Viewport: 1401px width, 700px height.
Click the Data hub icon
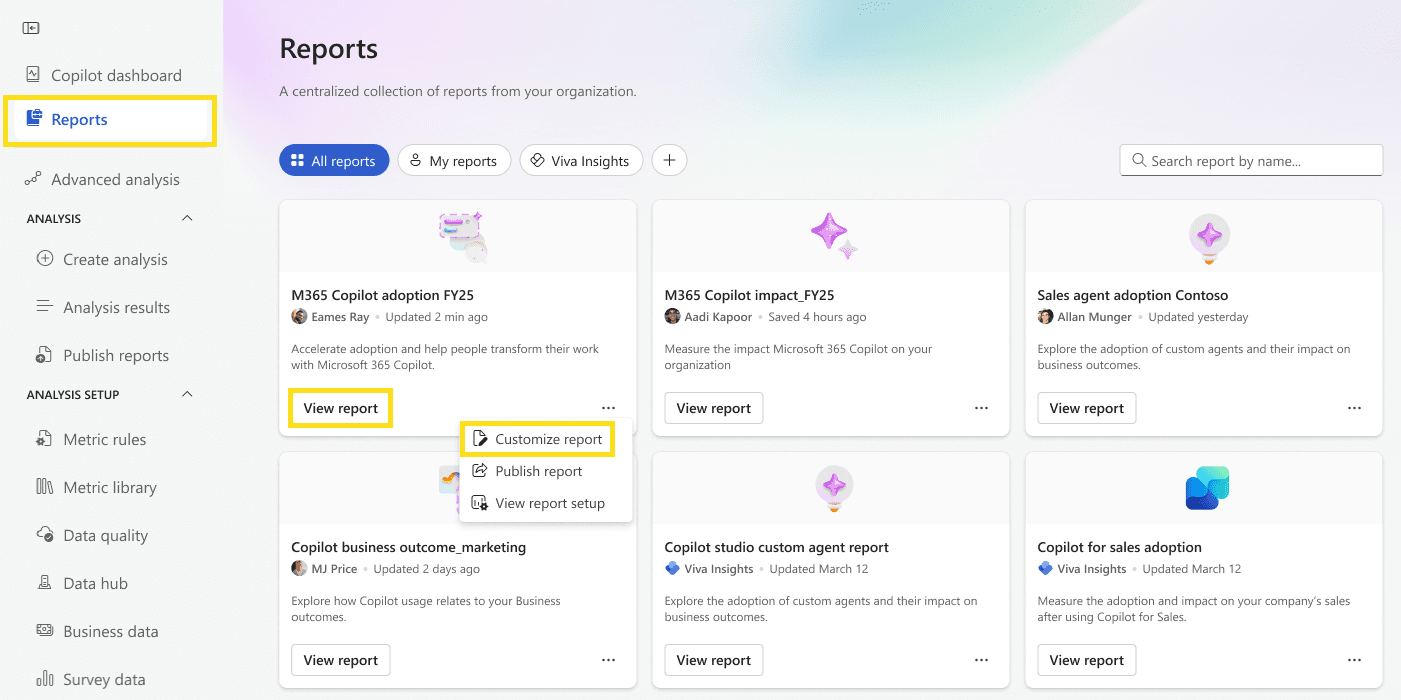pyautogui.click(x=44, y=582)
